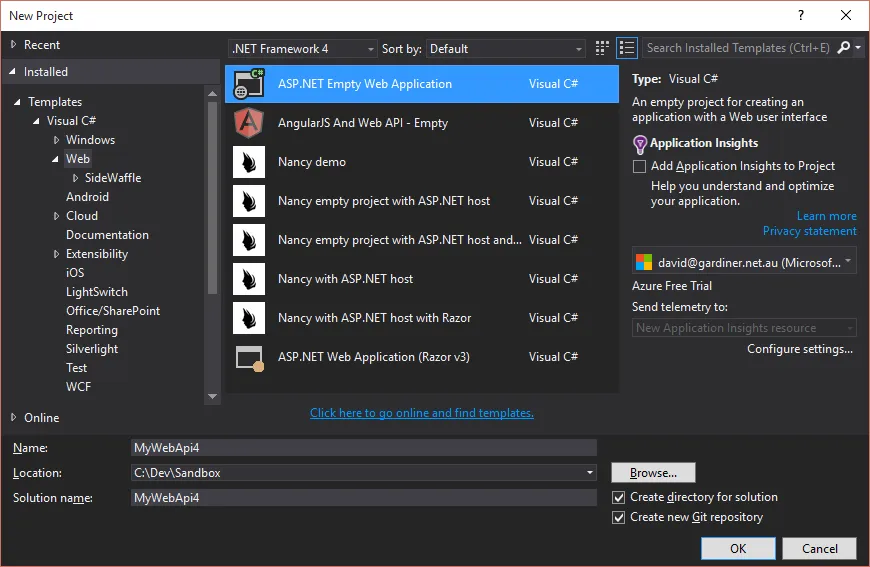
Task: Click the project Name text field
Action: tap(364, 448)
